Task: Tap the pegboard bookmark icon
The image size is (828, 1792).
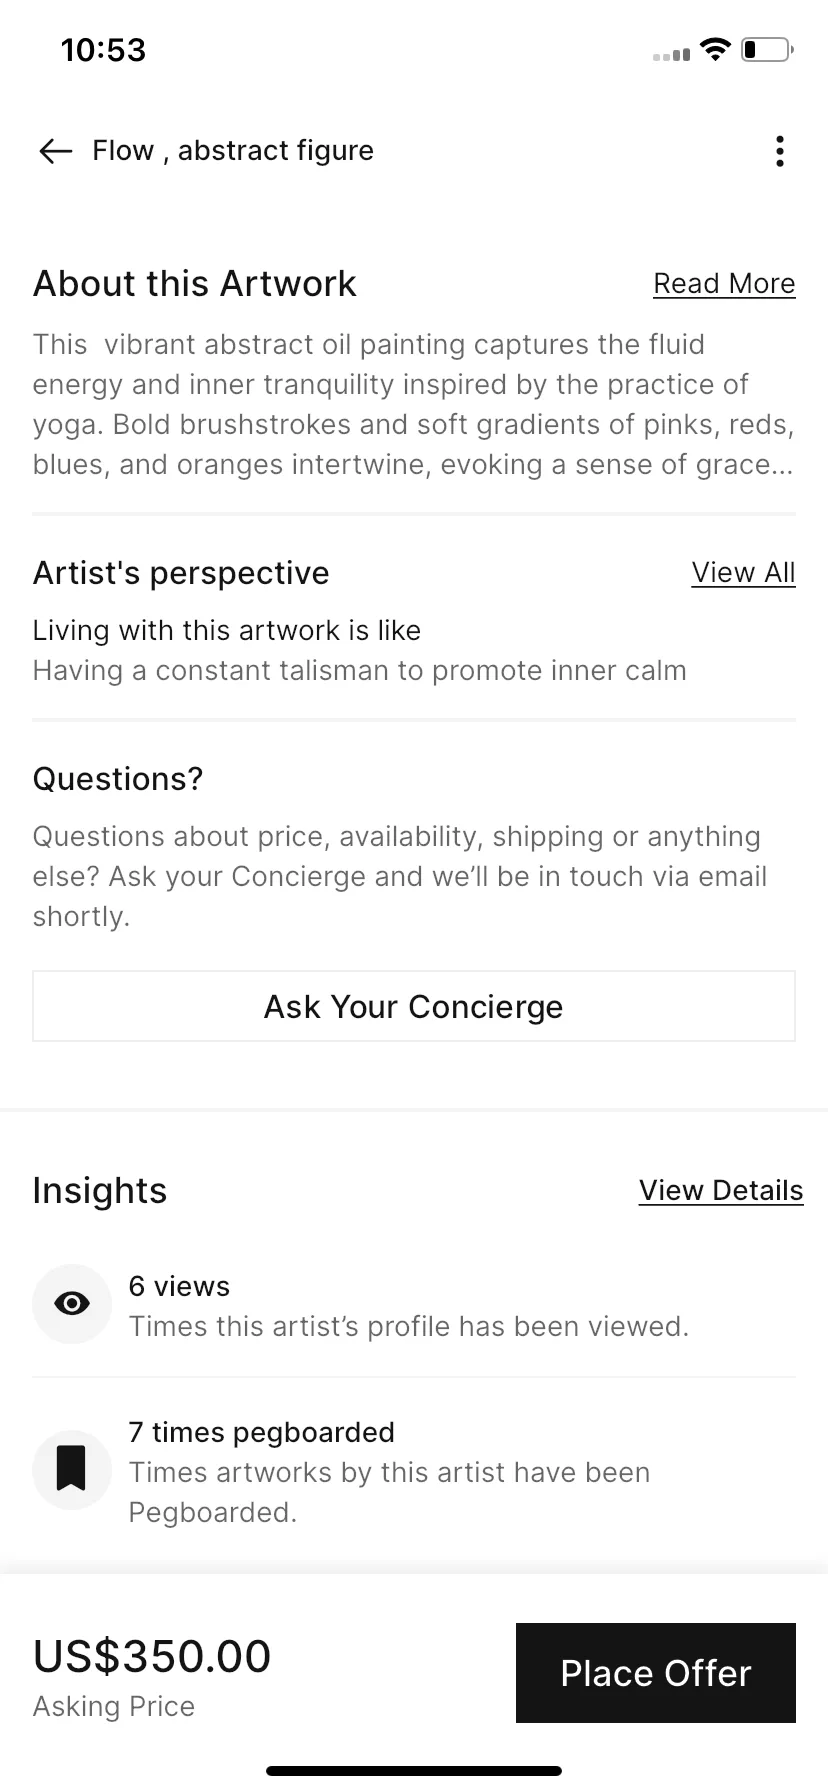Action: coord(72,1469)
